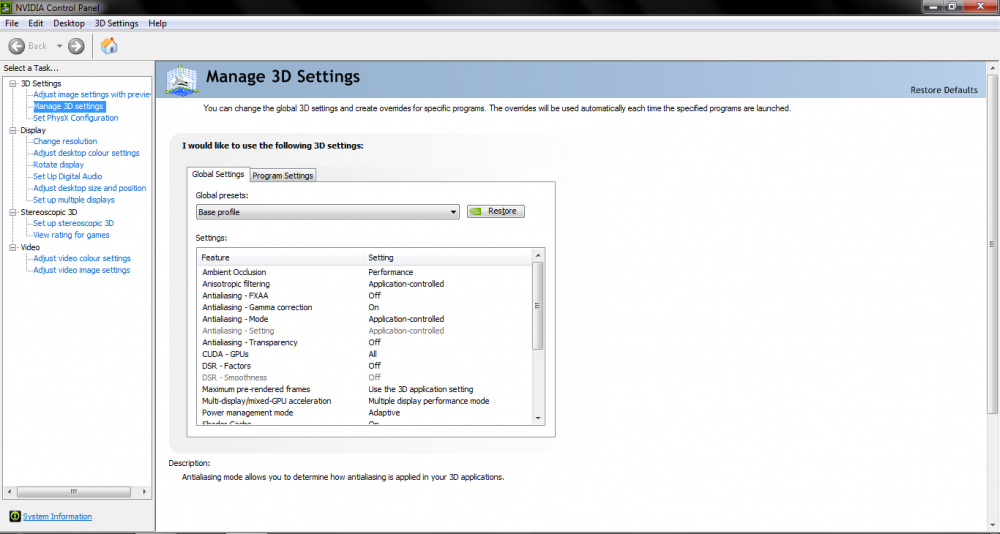The height and width of the screenshot is (534, 1000).
Task: Click the Restore Defaults link
Action: point(943,90)
